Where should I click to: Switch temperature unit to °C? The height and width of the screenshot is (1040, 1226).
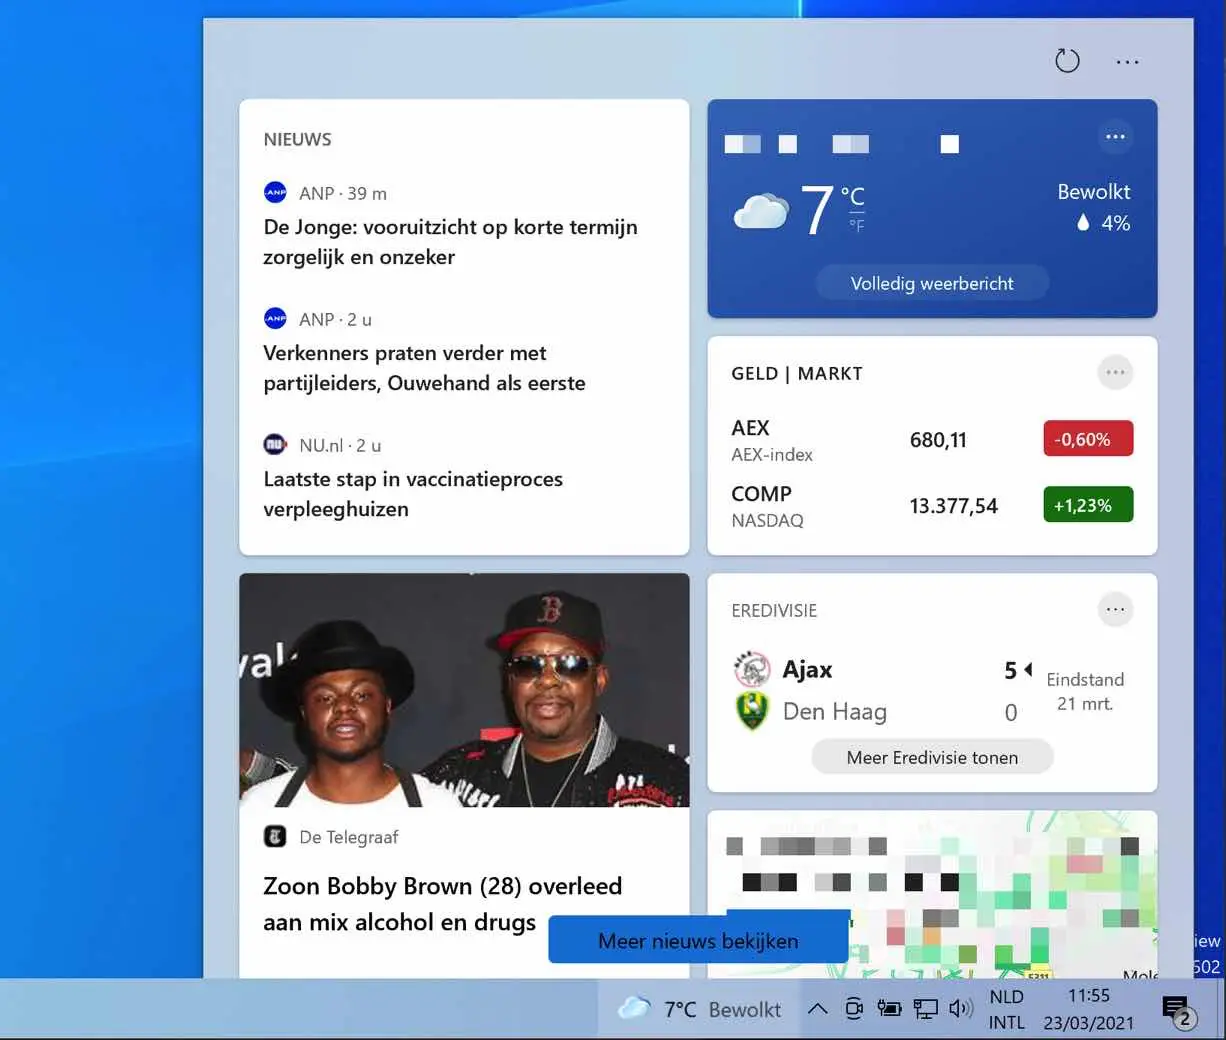853,195
